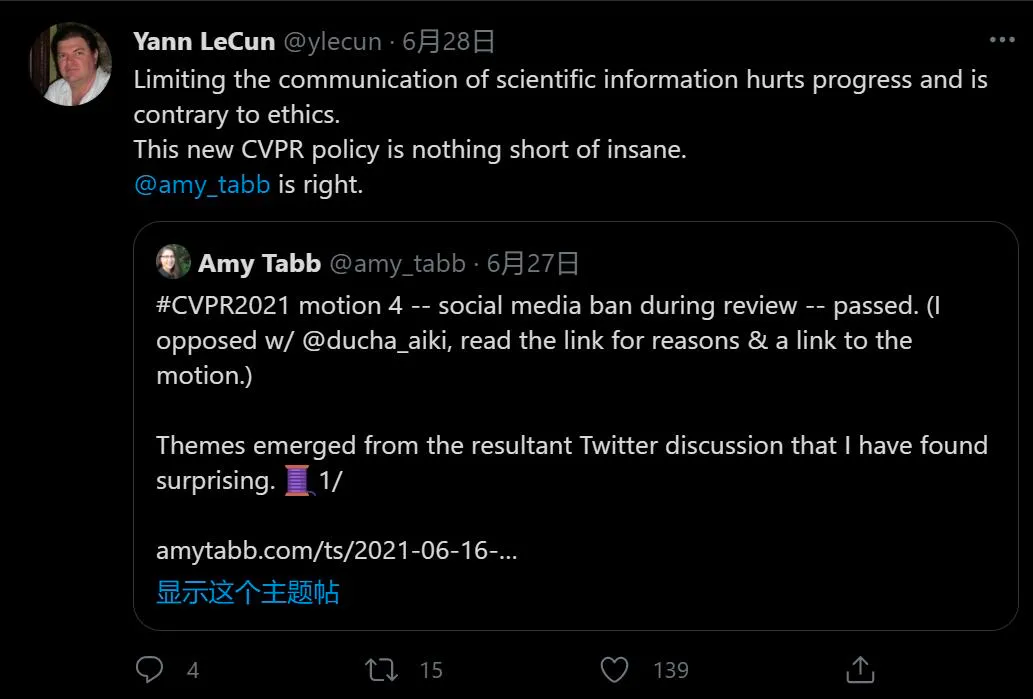Screen dimensions: 1033x699
Task: Click the 显示这个主题帖 link
Action: coord(247,591)
